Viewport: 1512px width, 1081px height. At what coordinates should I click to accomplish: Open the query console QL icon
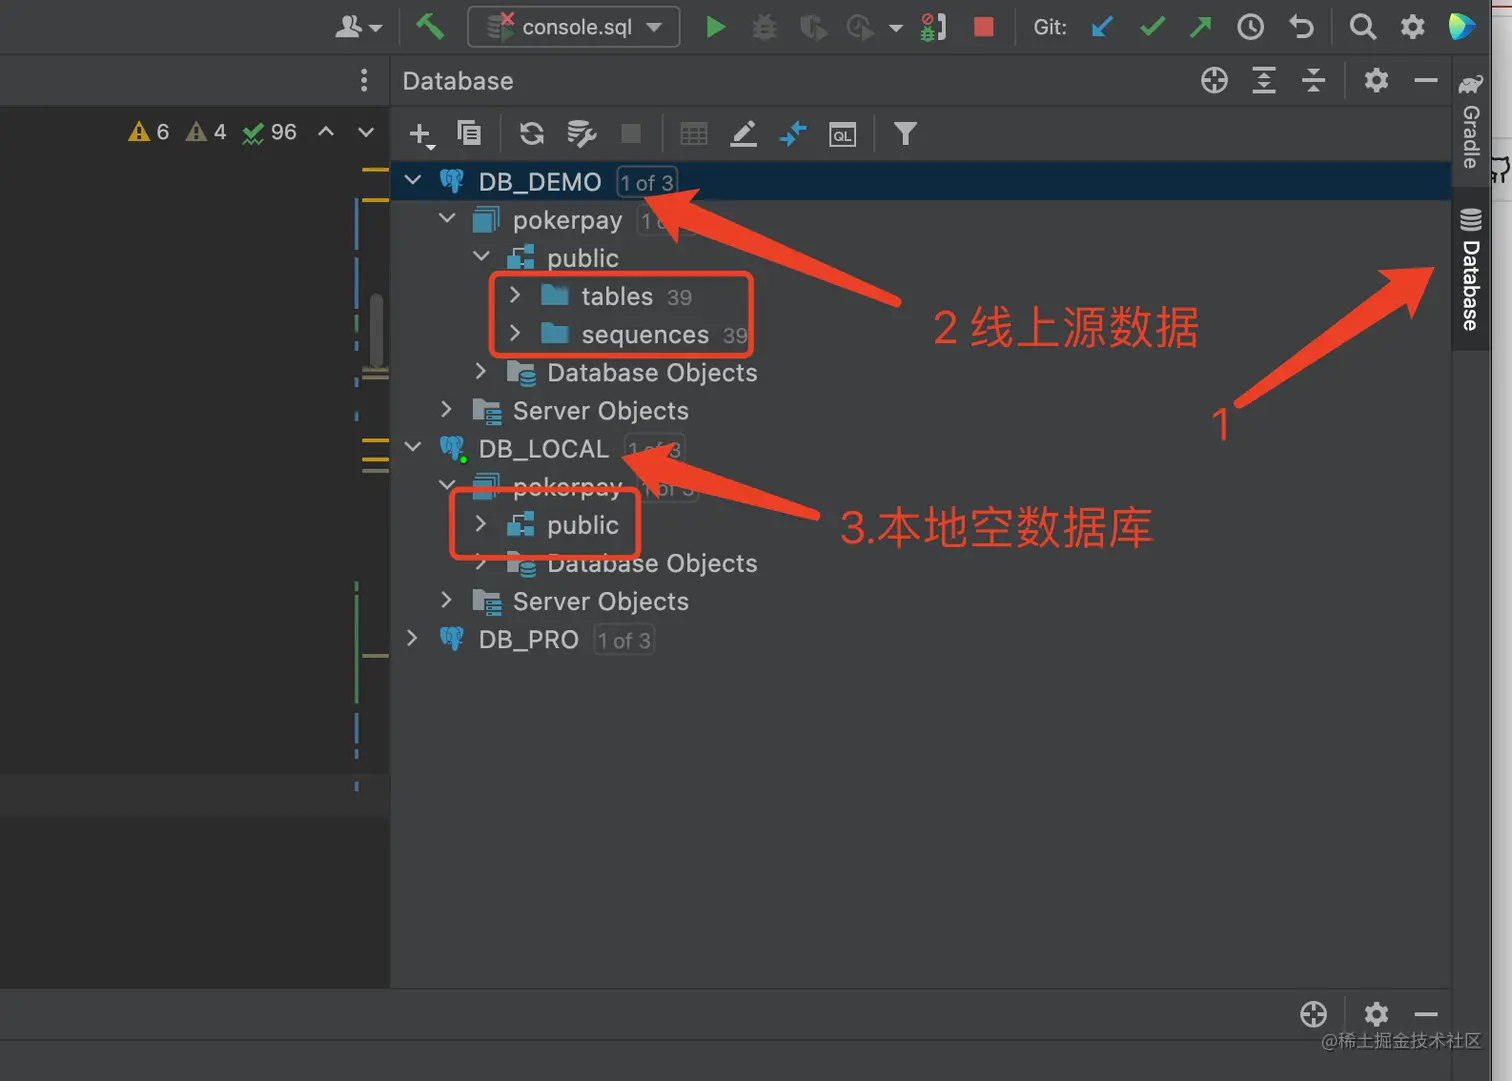(843, 134)
